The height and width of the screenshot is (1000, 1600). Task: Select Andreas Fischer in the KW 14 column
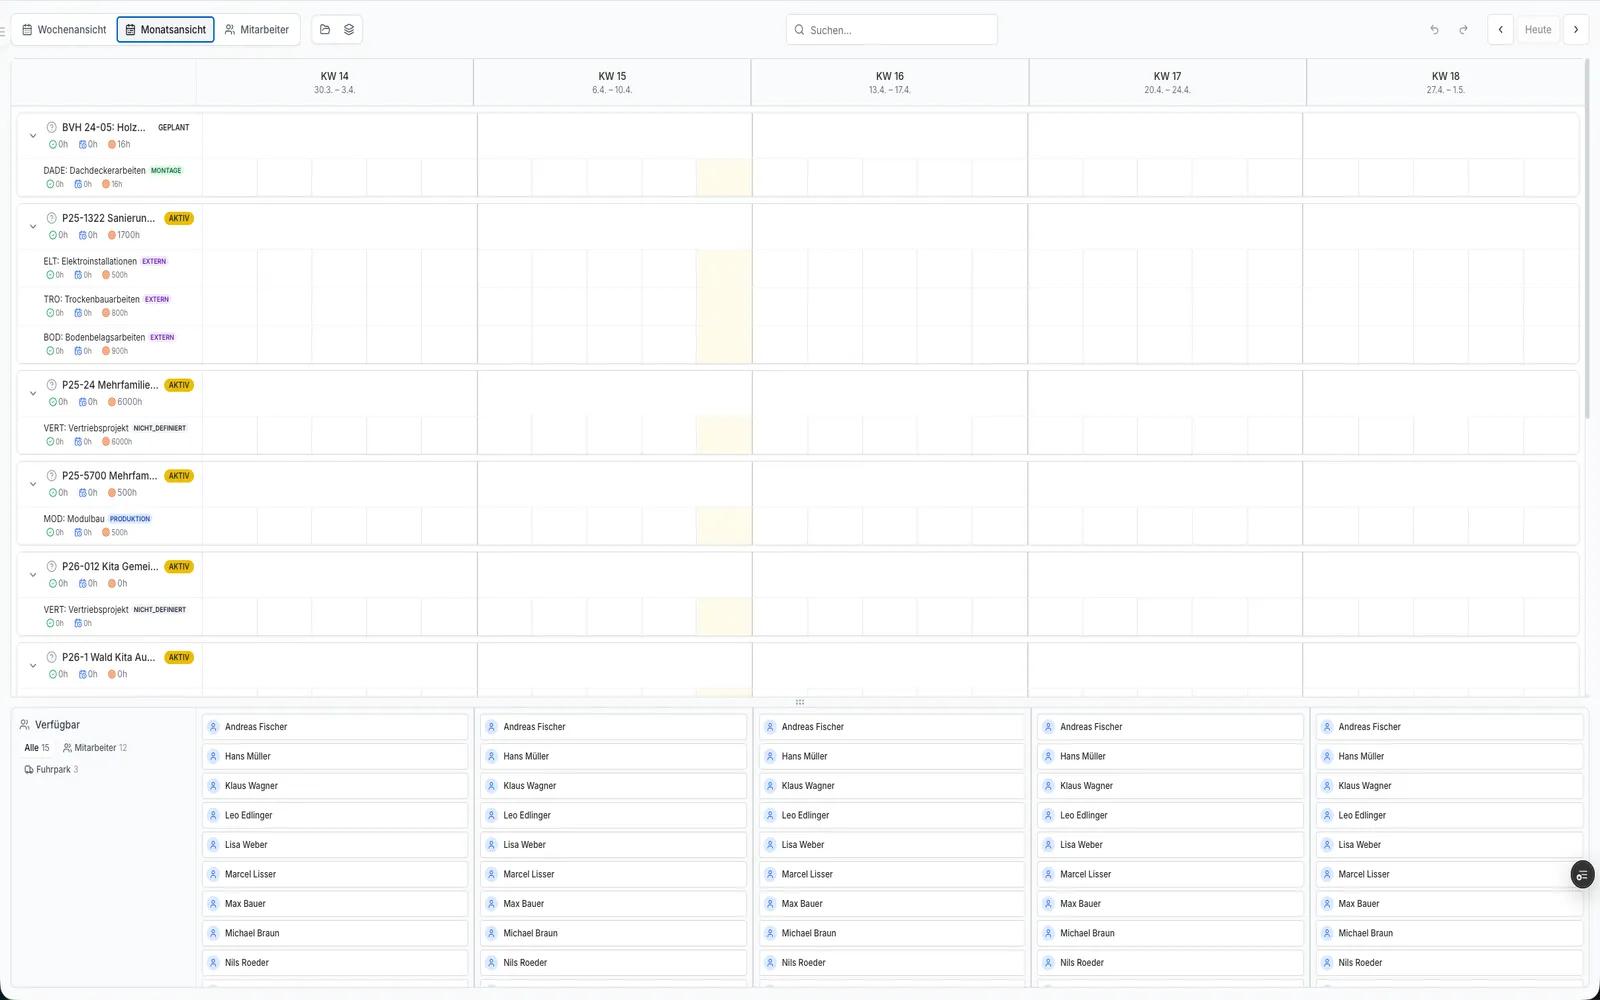pyautogui.click(x=335, y=727)
